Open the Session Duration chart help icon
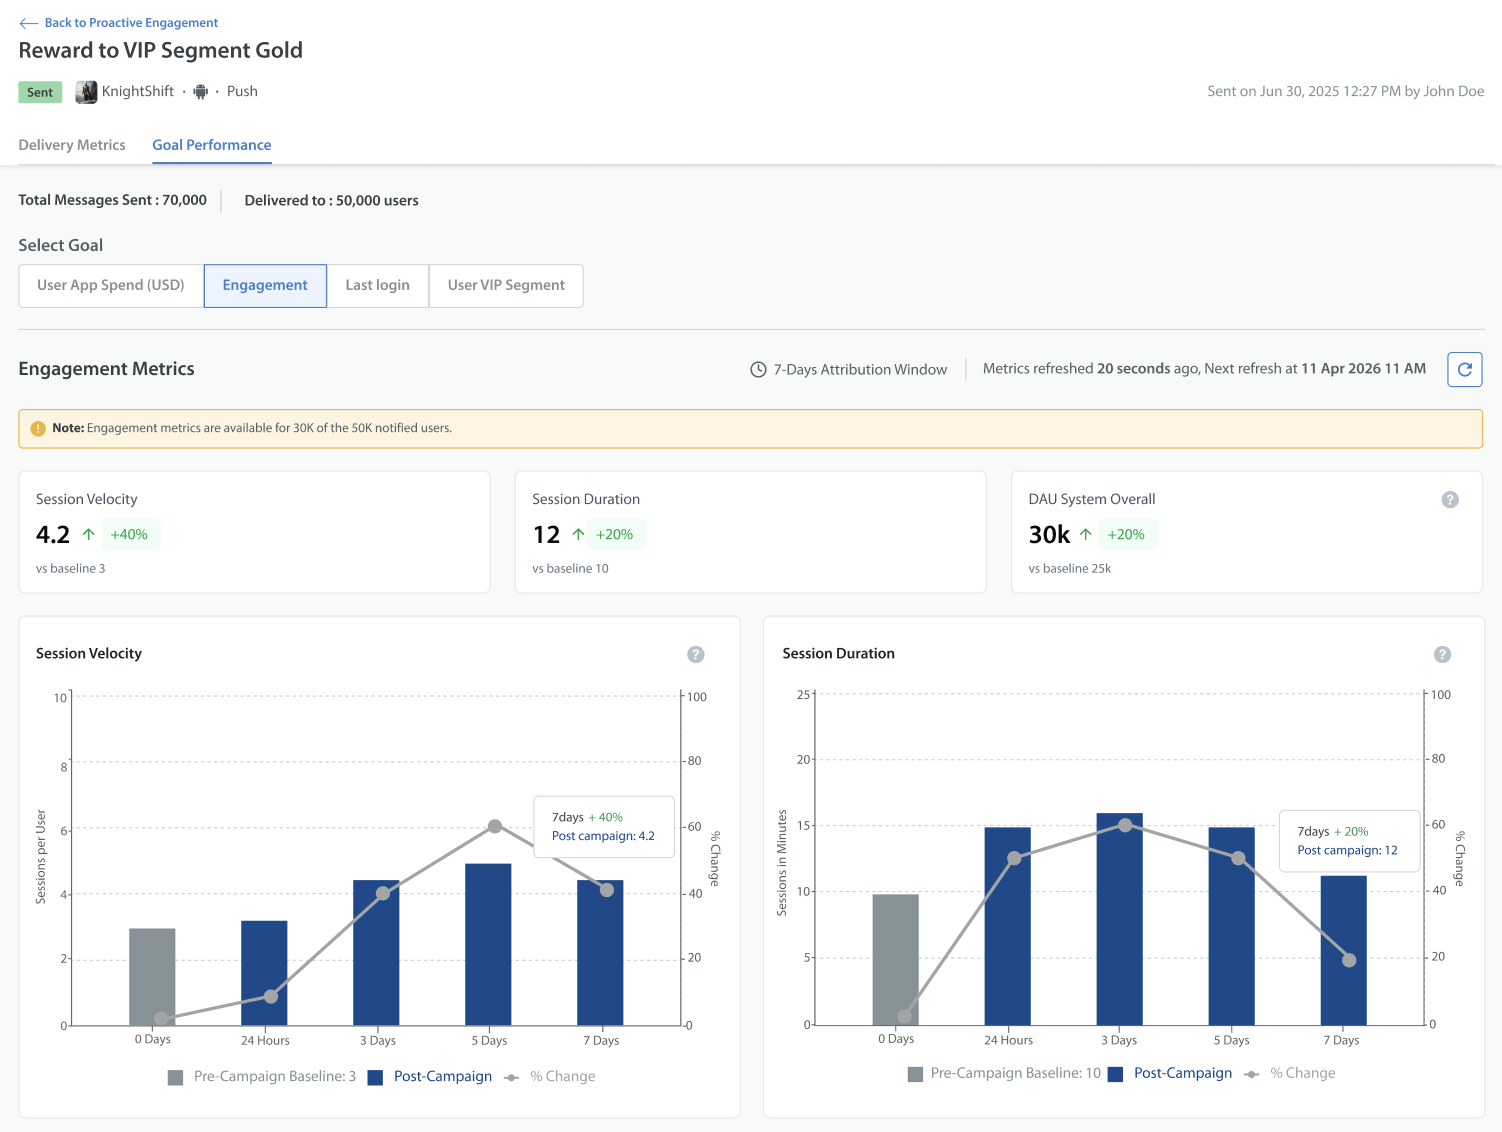The width and height of the screenshot is (1502, 1132). tap(1442, 654)
